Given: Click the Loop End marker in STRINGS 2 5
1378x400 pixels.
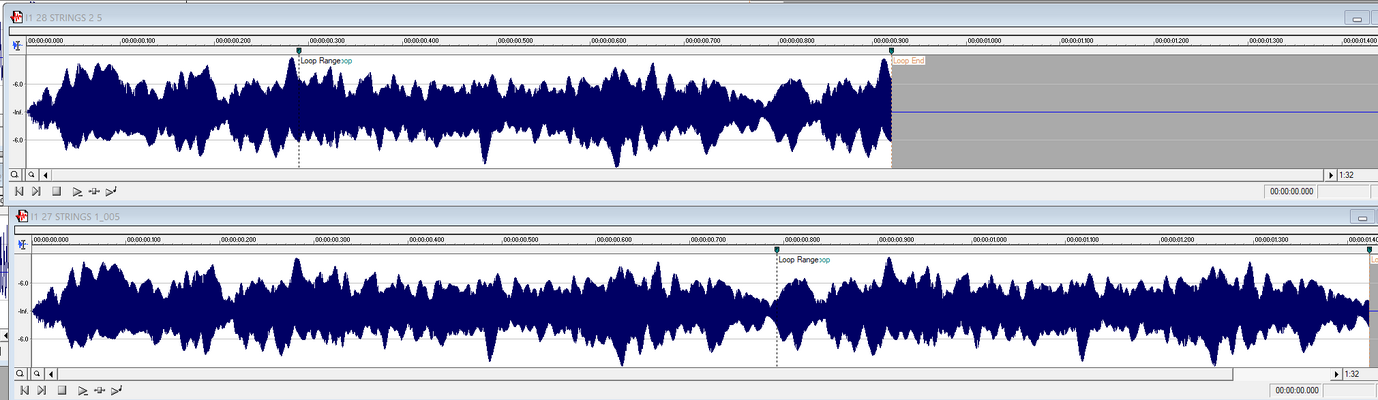Looking at the screenshot, I should (891, 51).
